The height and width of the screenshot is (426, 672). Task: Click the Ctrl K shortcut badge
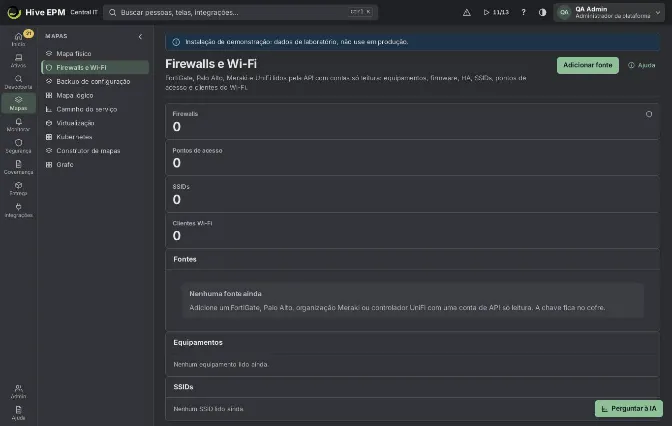(360, 12)
